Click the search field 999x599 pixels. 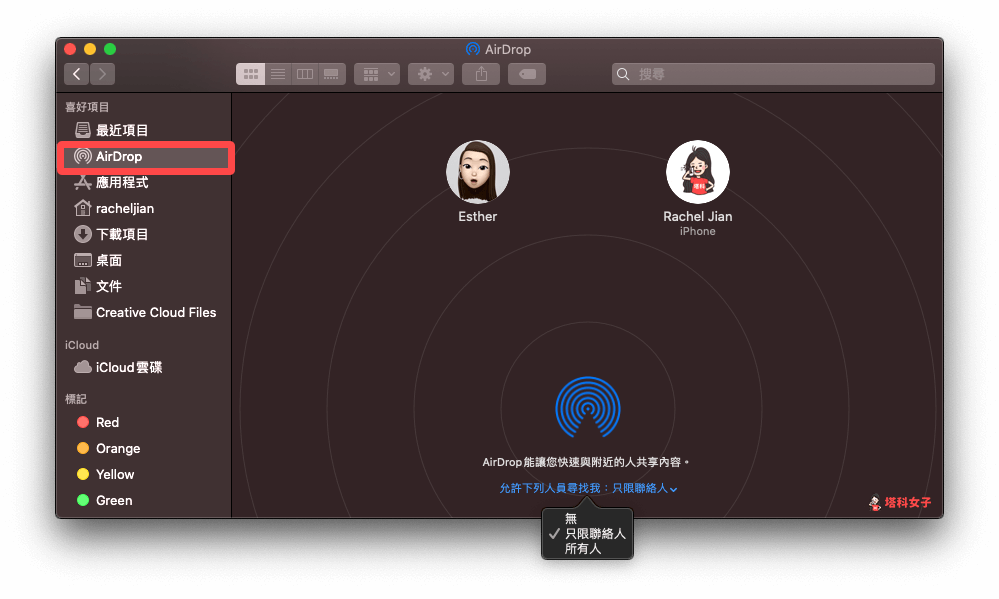[773, 74]
